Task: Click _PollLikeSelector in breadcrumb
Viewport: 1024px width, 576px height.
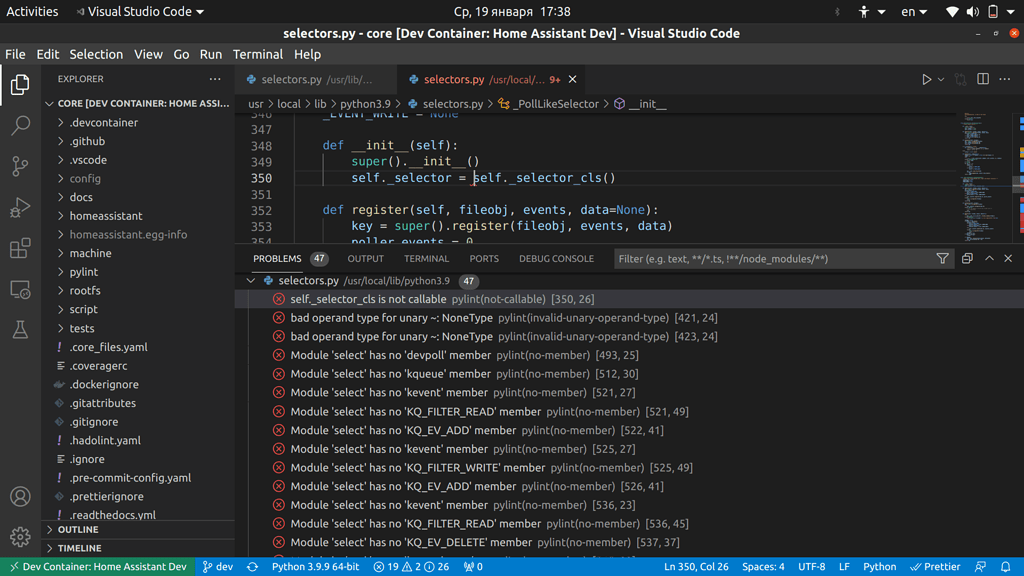Action: point(556,104)
